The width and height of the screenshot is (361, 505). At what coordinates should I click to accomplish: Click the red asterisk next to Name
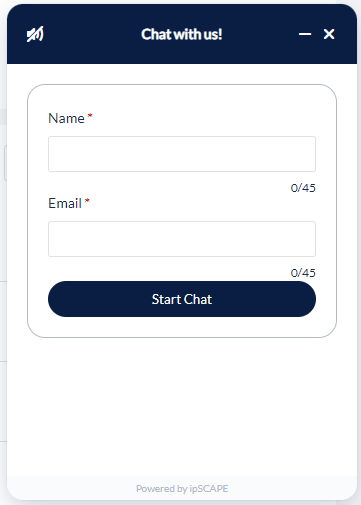(x=90, y=116)
